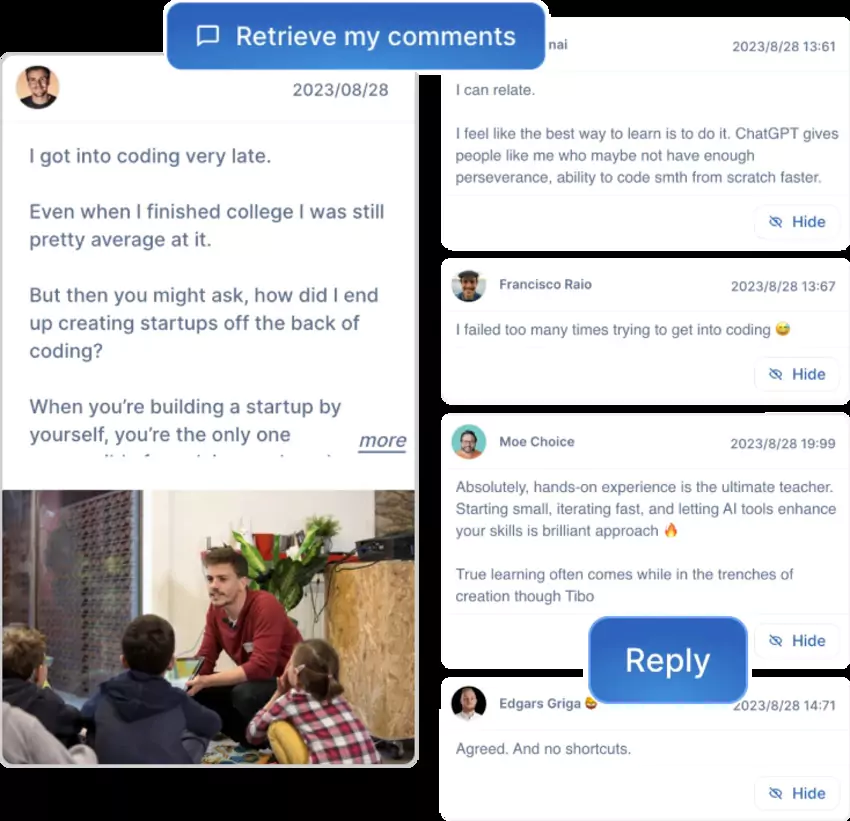Open Francisco Raio's profile name
Screen dimensions: 850x821
[545, 285]
